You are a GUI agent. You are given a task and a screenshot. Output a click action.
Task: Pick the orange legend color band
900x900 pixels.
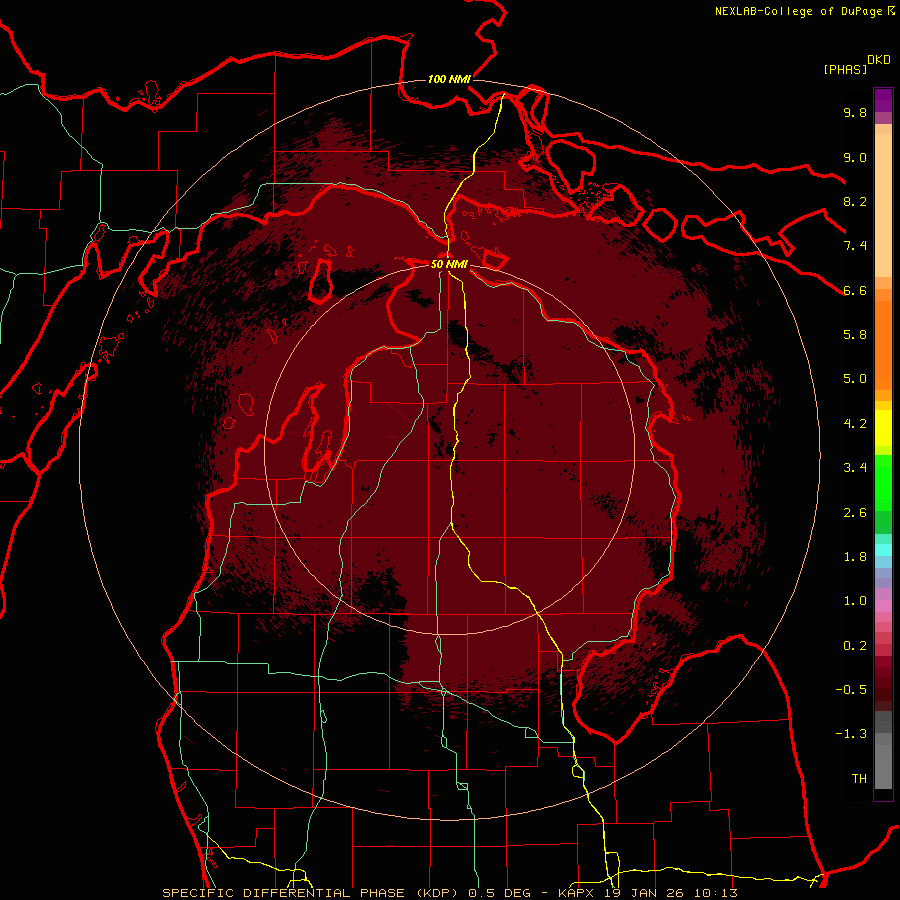pos(883,344)
